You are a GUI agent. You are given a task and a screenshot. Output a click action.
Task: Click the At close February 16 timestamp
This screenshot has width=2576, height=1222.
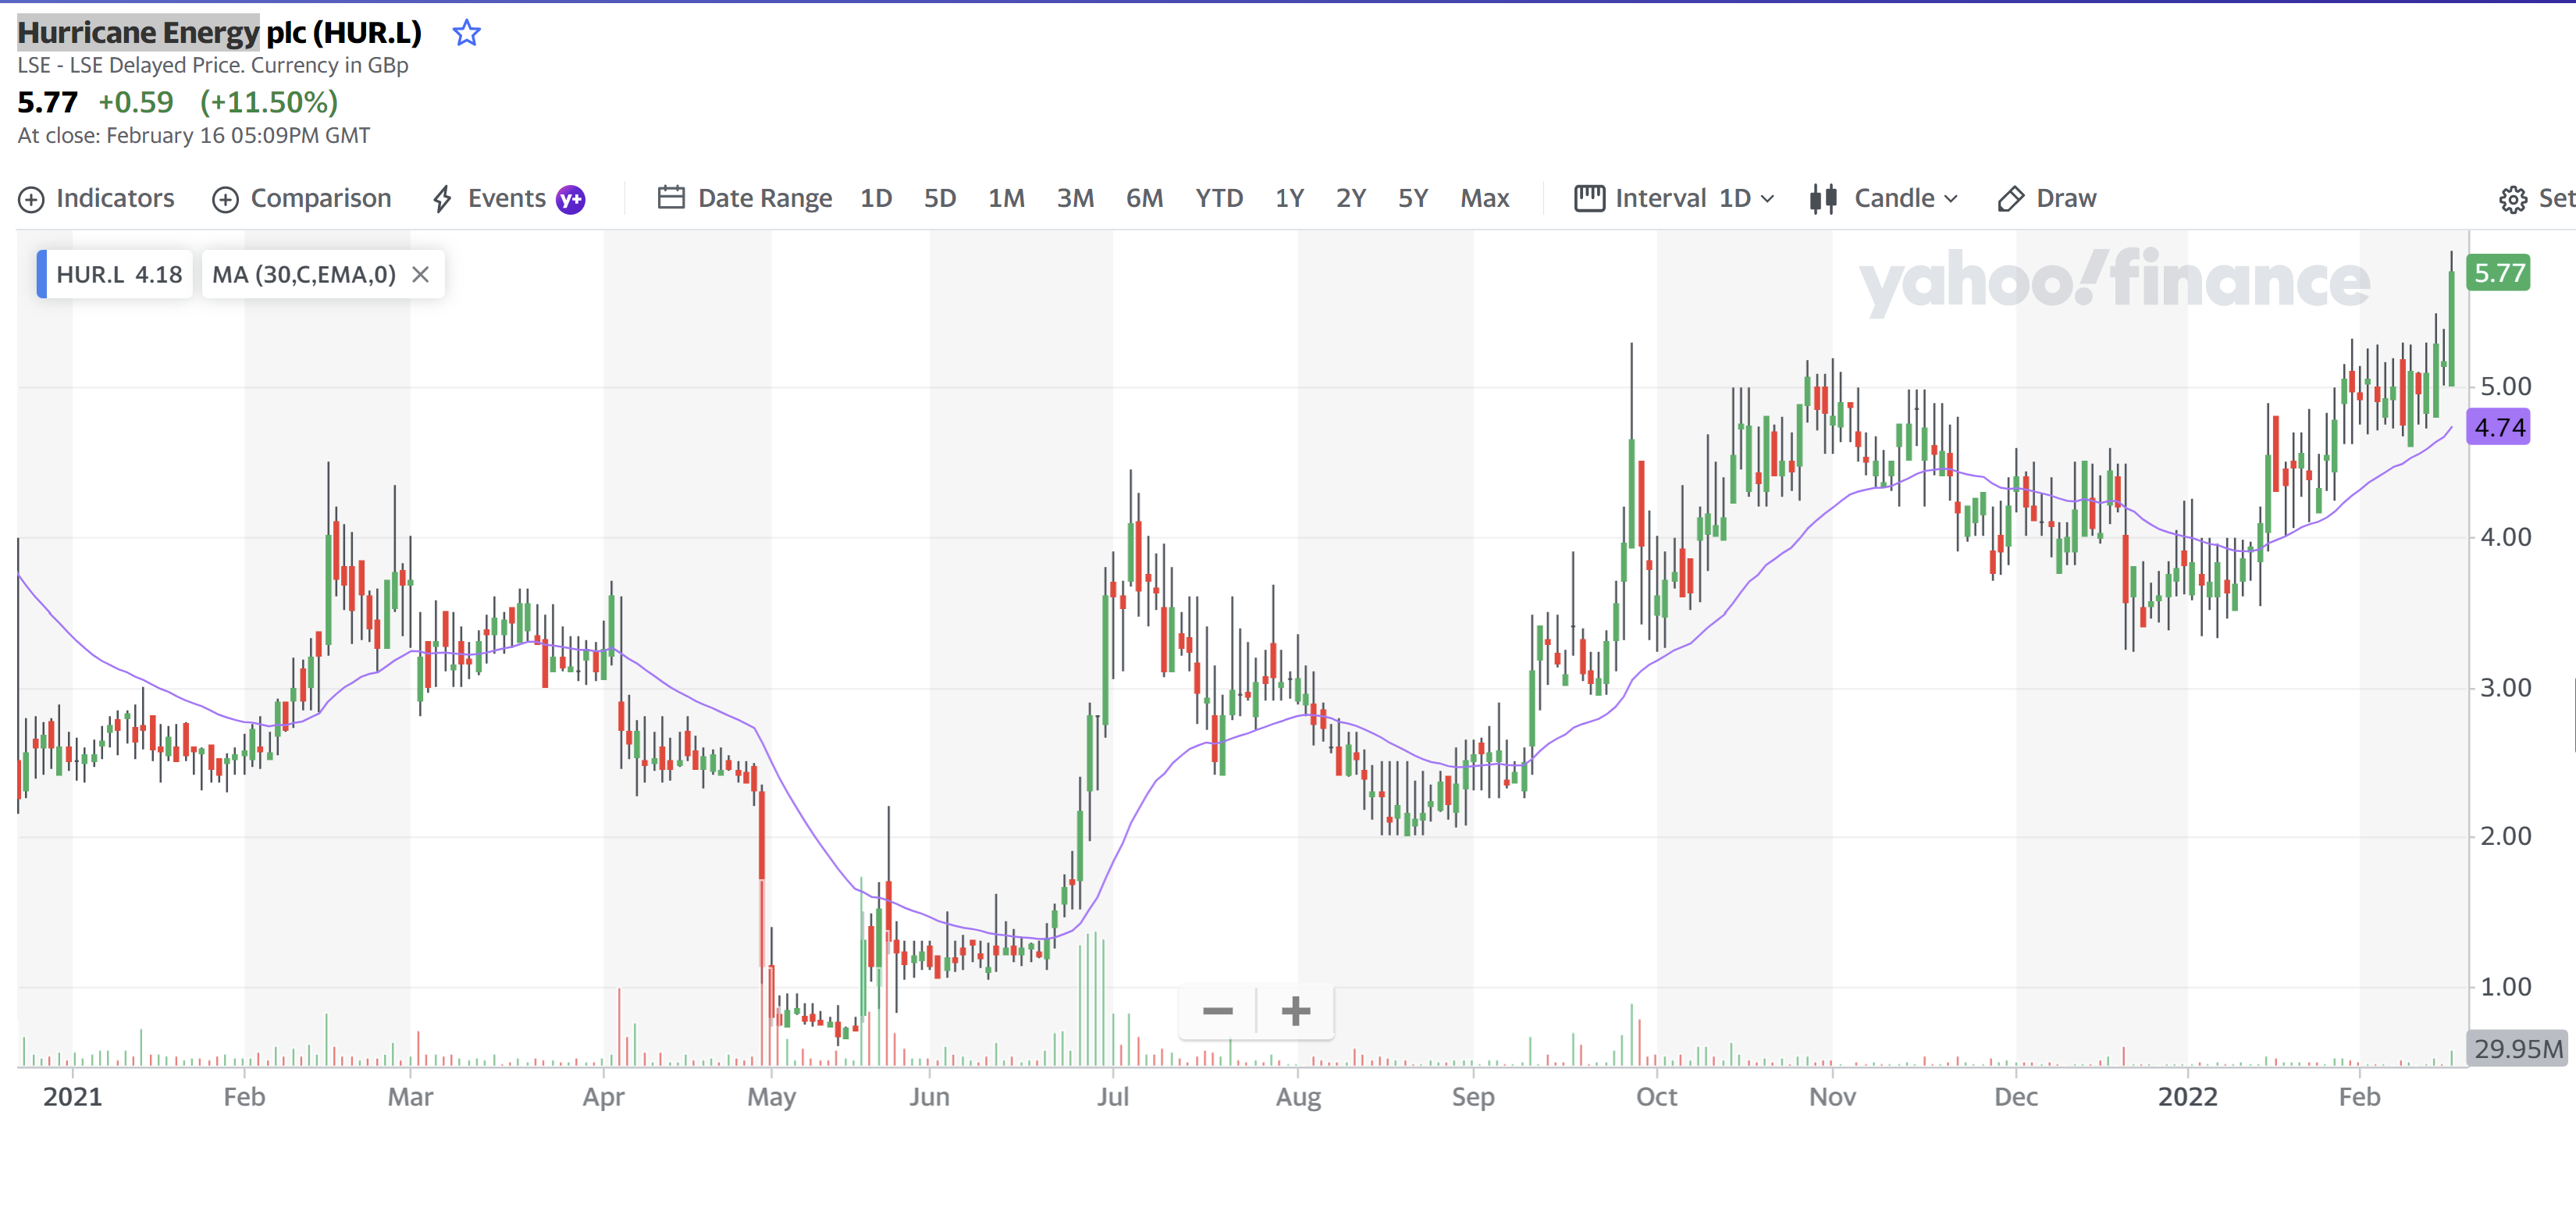tap(194, 136)
